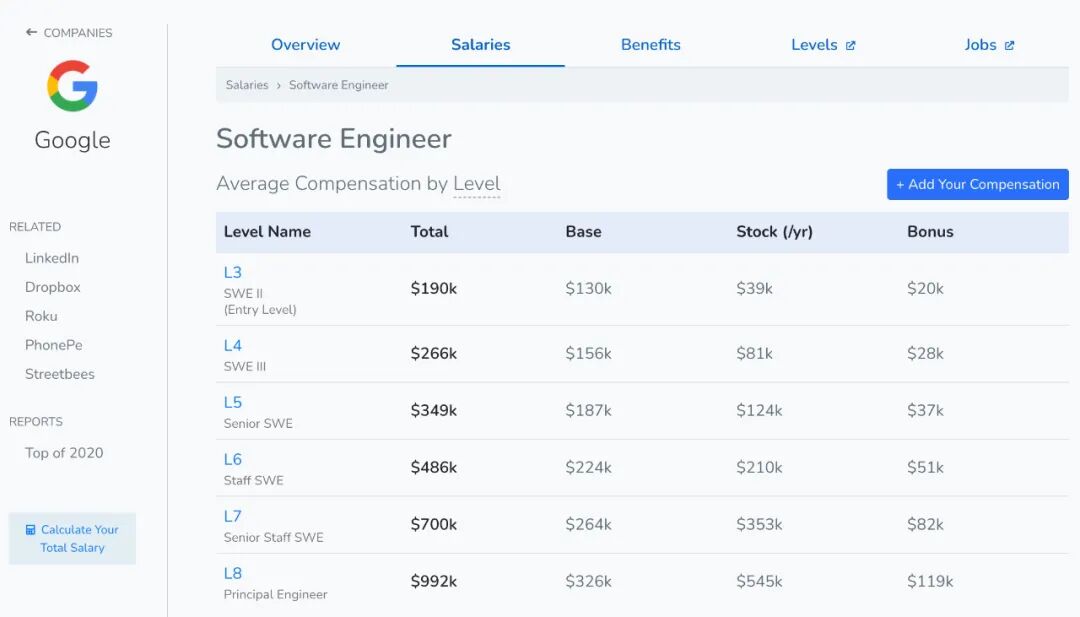Select the Salaries tab
This screenshot has height=617, width=1080.
480,45
